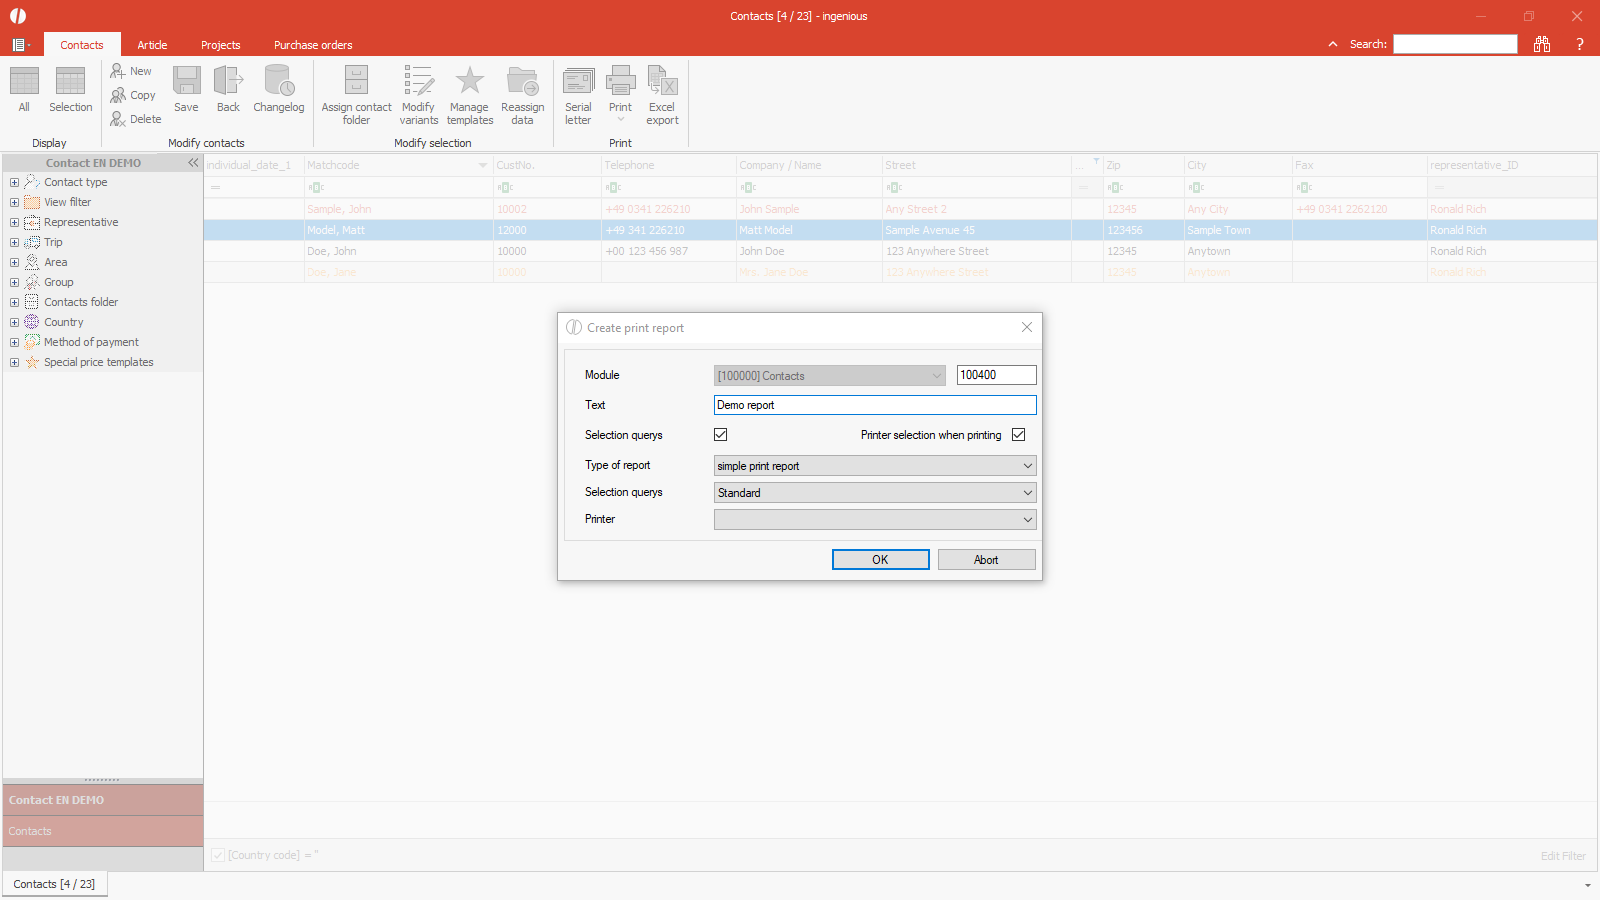Click the New contact icon
The width and height of the screenshot is (1600, 900).
coord(119,71)
